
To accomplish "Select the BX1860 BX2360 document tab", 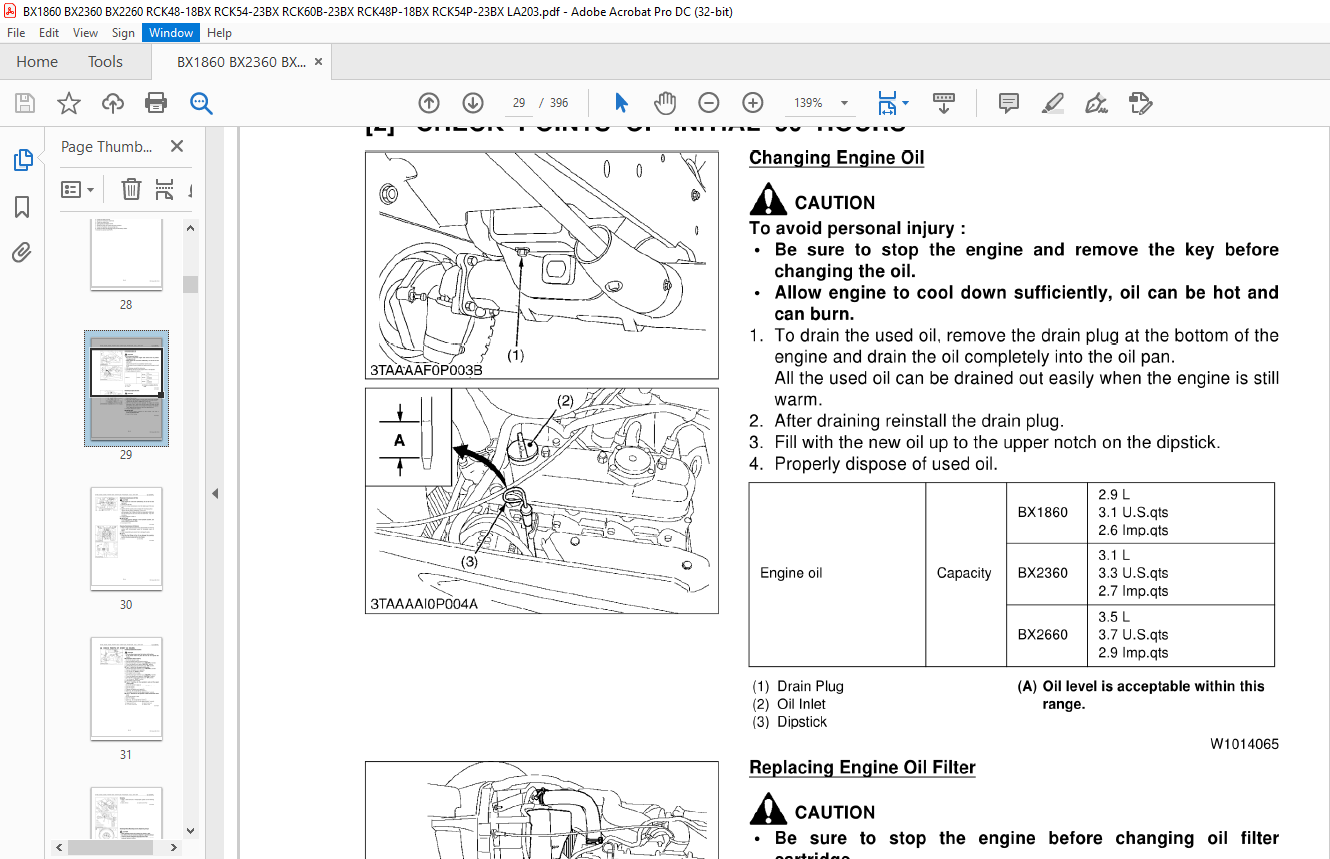I will 241,62.
